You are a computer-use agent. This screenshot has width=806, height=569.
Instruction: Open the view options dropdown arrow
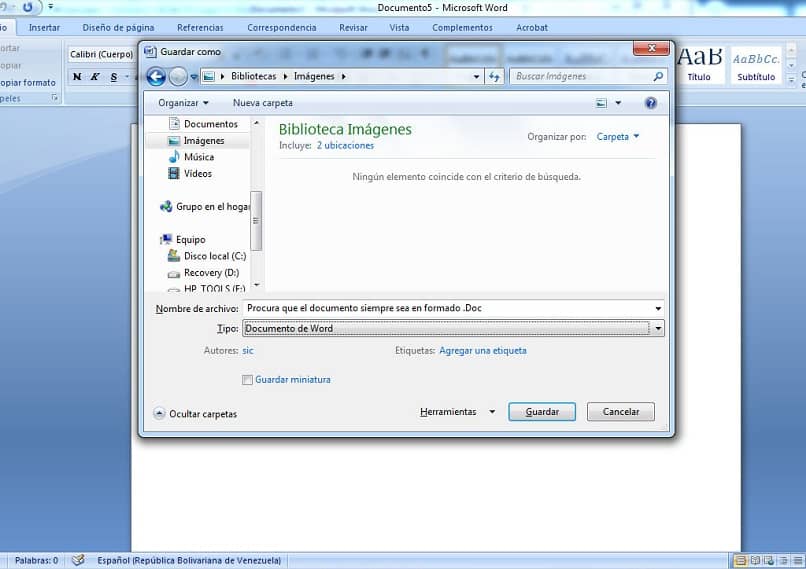618,103
